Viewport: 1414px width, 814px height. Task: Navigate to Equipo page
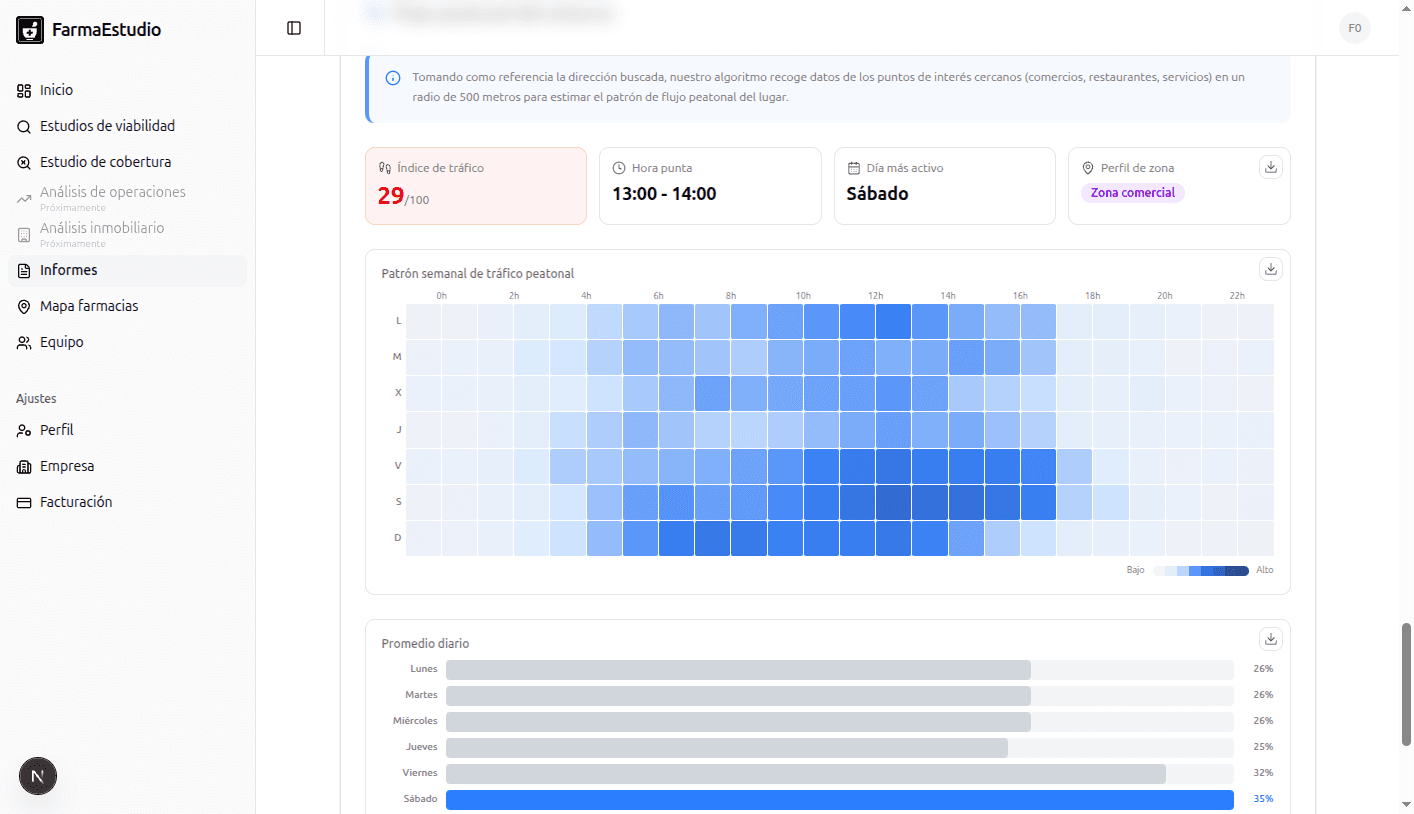(61, 342)
